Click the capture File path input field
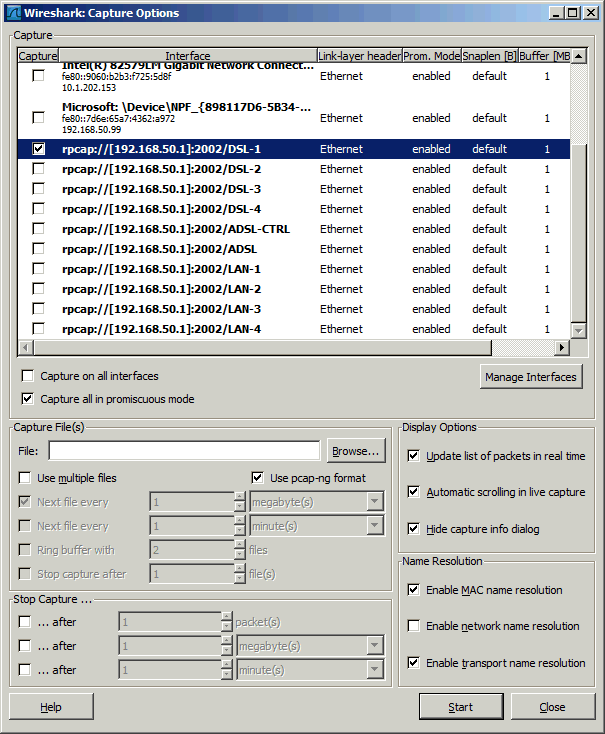 [191, 451]
